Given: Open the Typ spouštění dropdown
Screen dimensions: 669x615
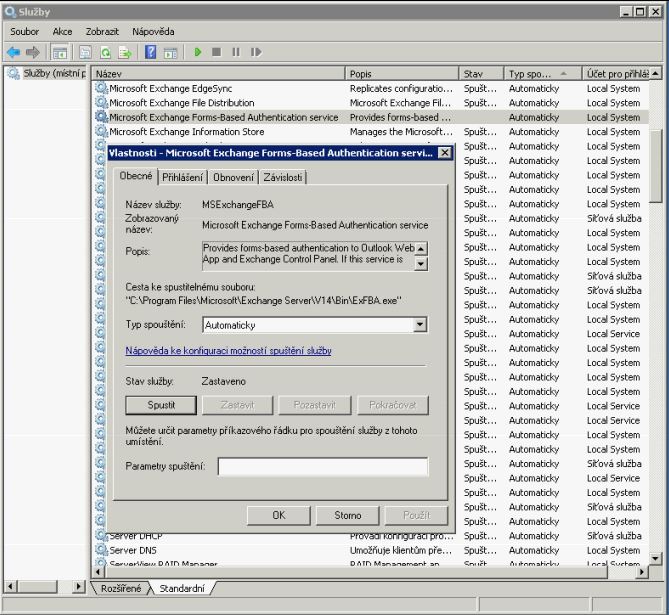Looking at the screenshot, I should 420,325.
